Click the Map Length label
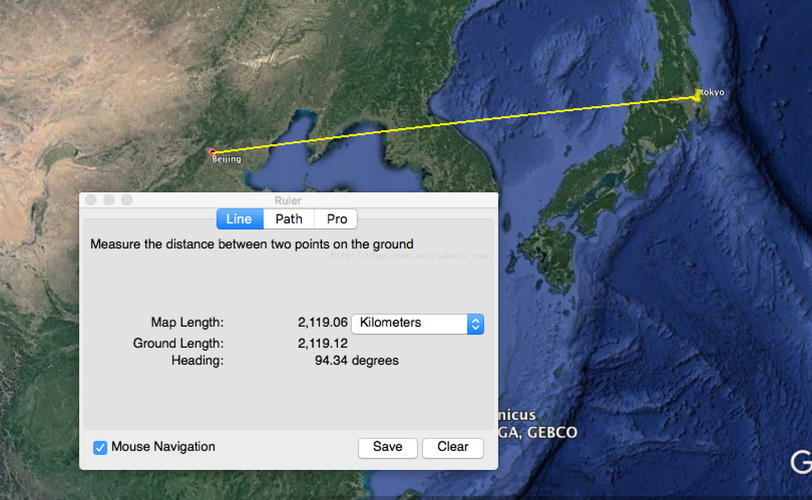812x500 pixels. point(187,322)
